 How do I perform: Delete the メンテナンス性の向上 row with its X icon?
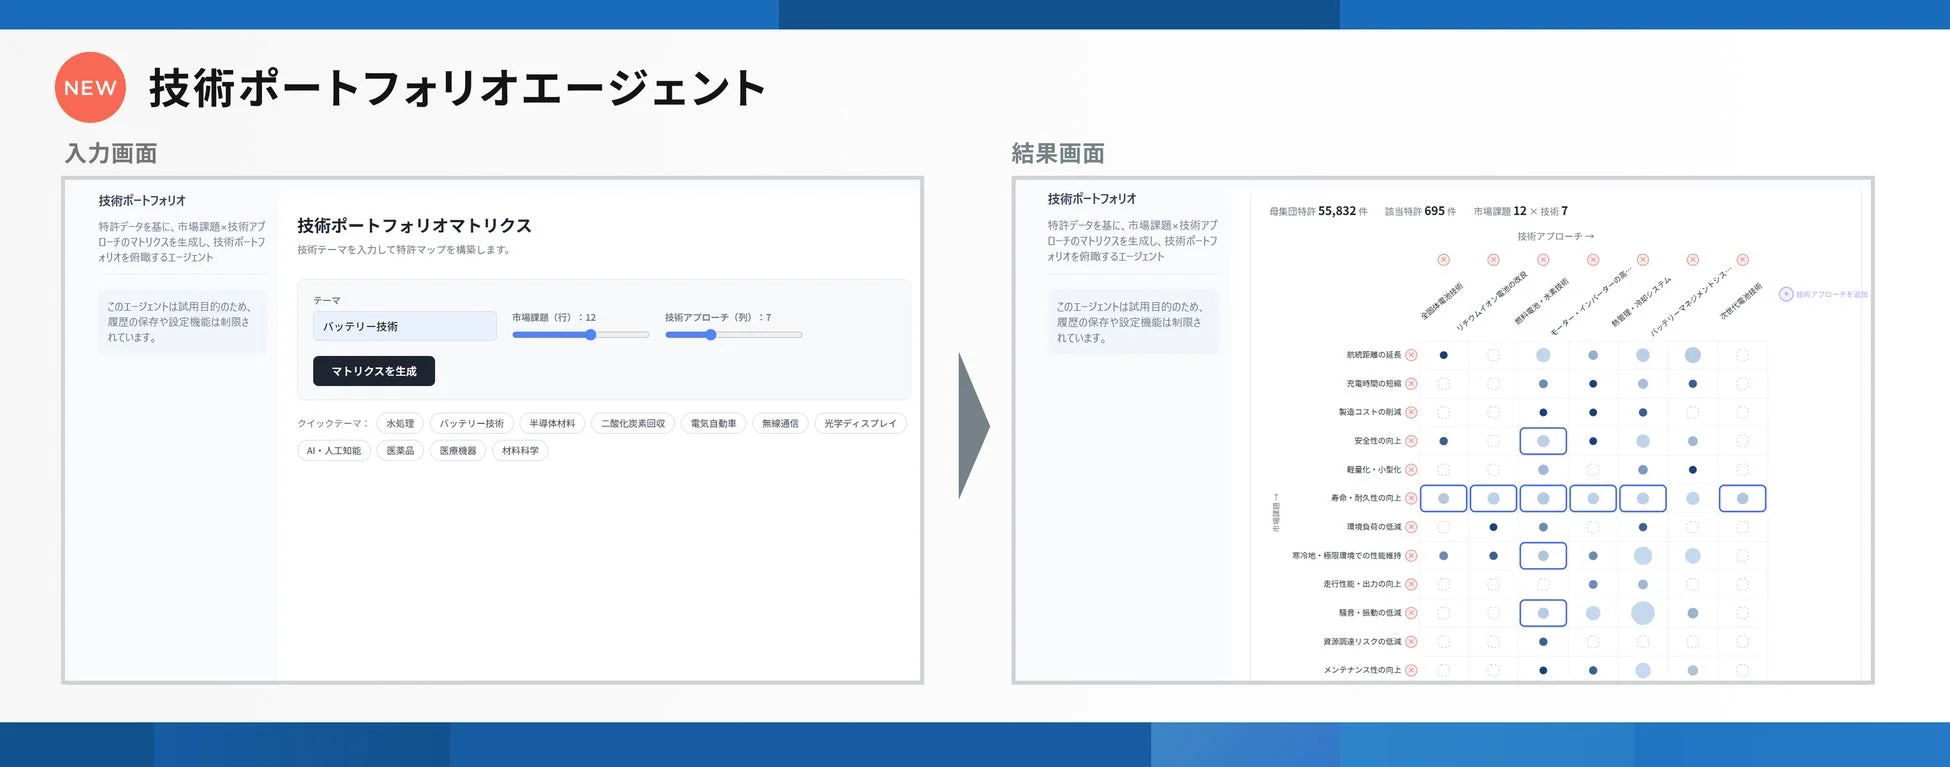(x=1411, y=670)
